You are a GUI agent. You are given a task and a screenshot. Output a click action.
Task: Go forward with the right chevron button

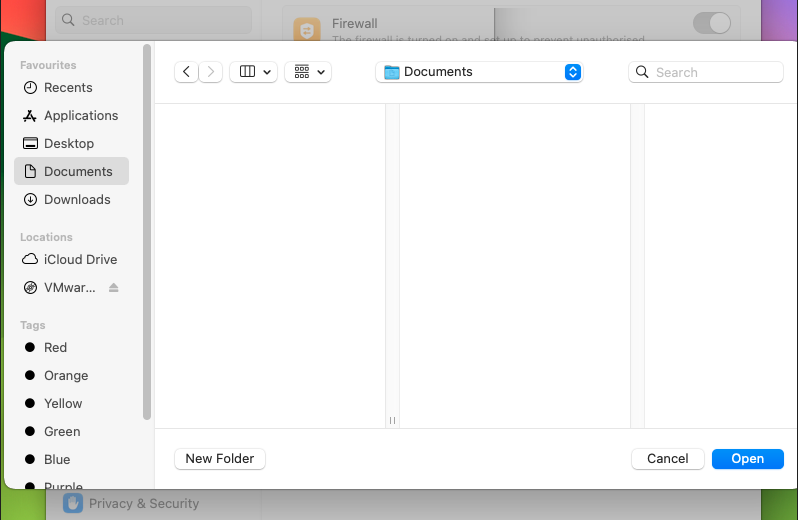point(211,72)
